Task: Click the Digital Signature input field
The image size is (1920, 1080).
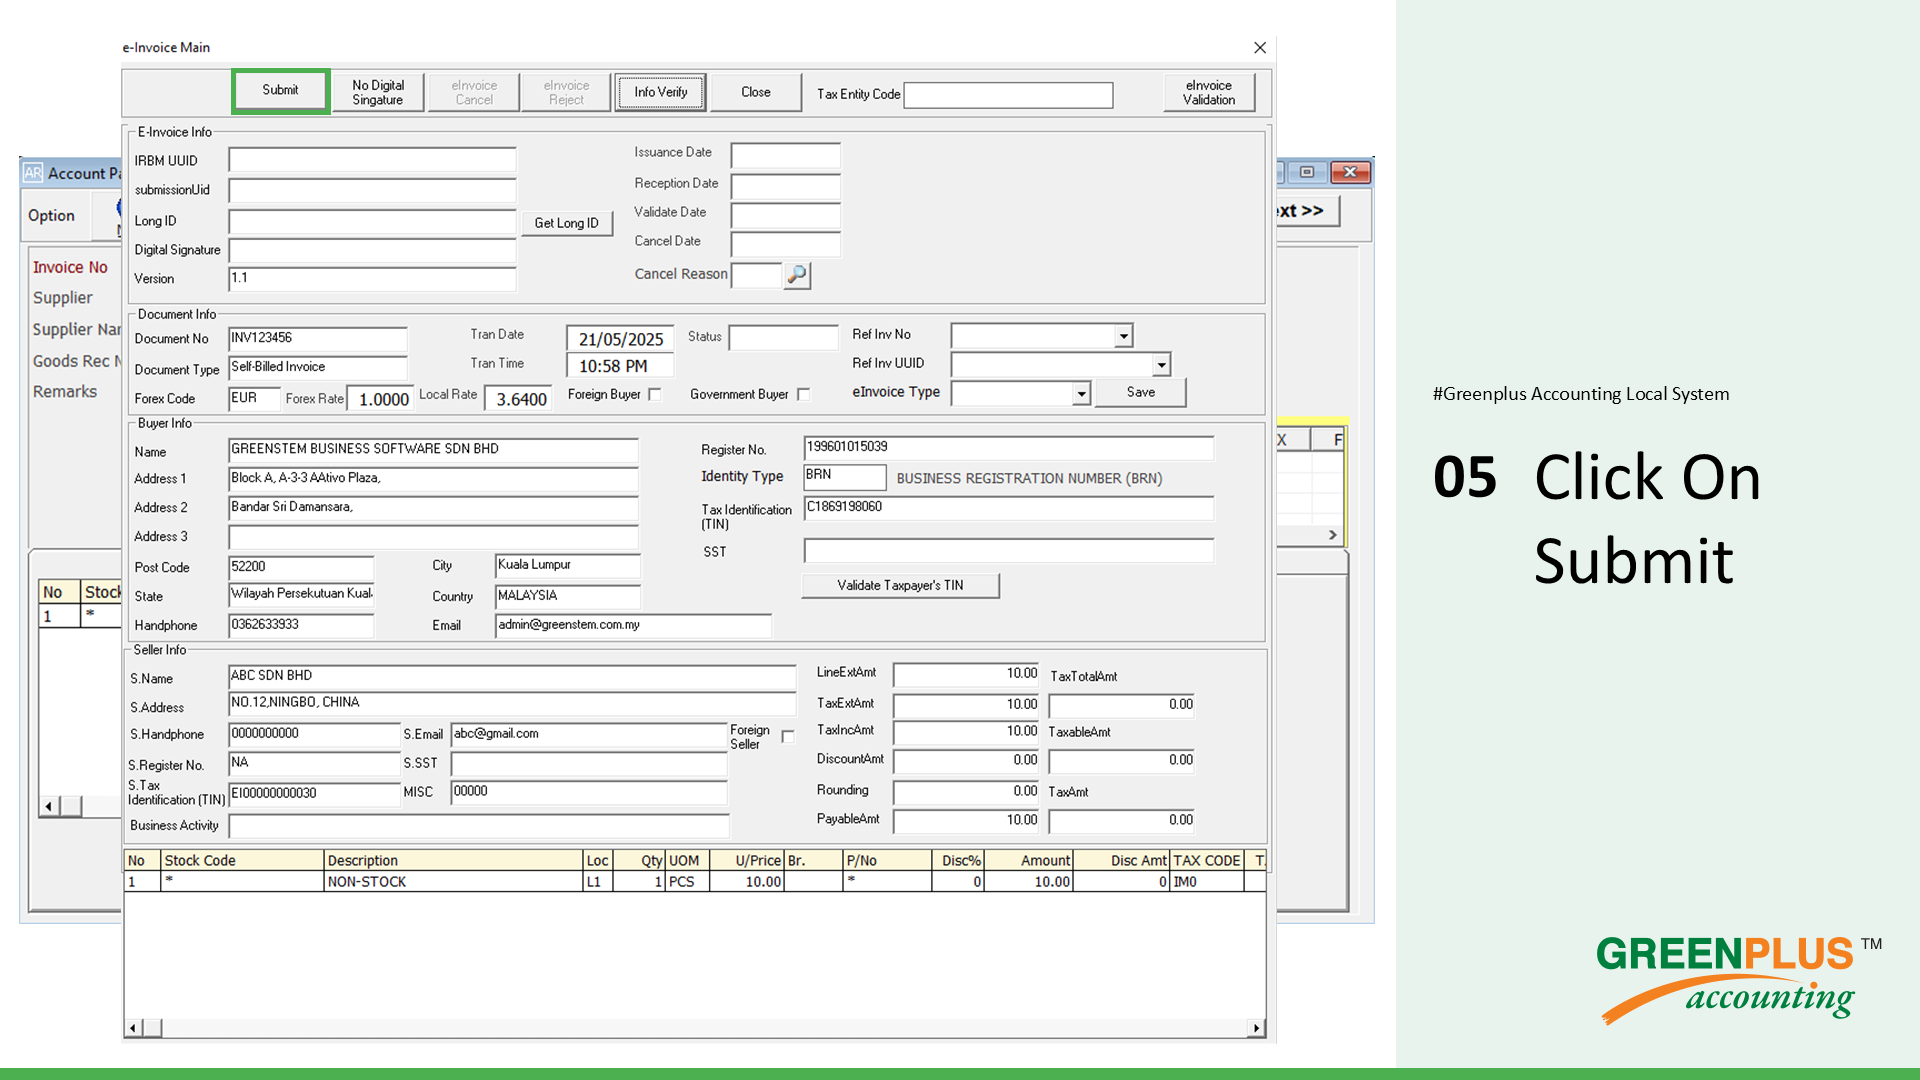Action: tap(372, 250)
